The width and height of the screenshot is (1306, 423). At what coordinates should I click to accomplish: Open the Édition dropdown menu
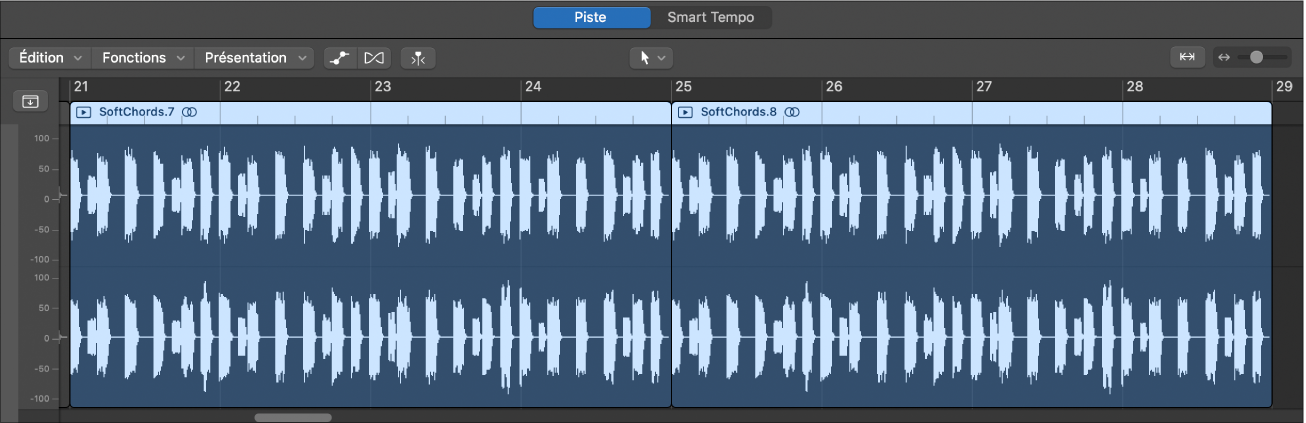pyautogui.click(x=49, y=58)
